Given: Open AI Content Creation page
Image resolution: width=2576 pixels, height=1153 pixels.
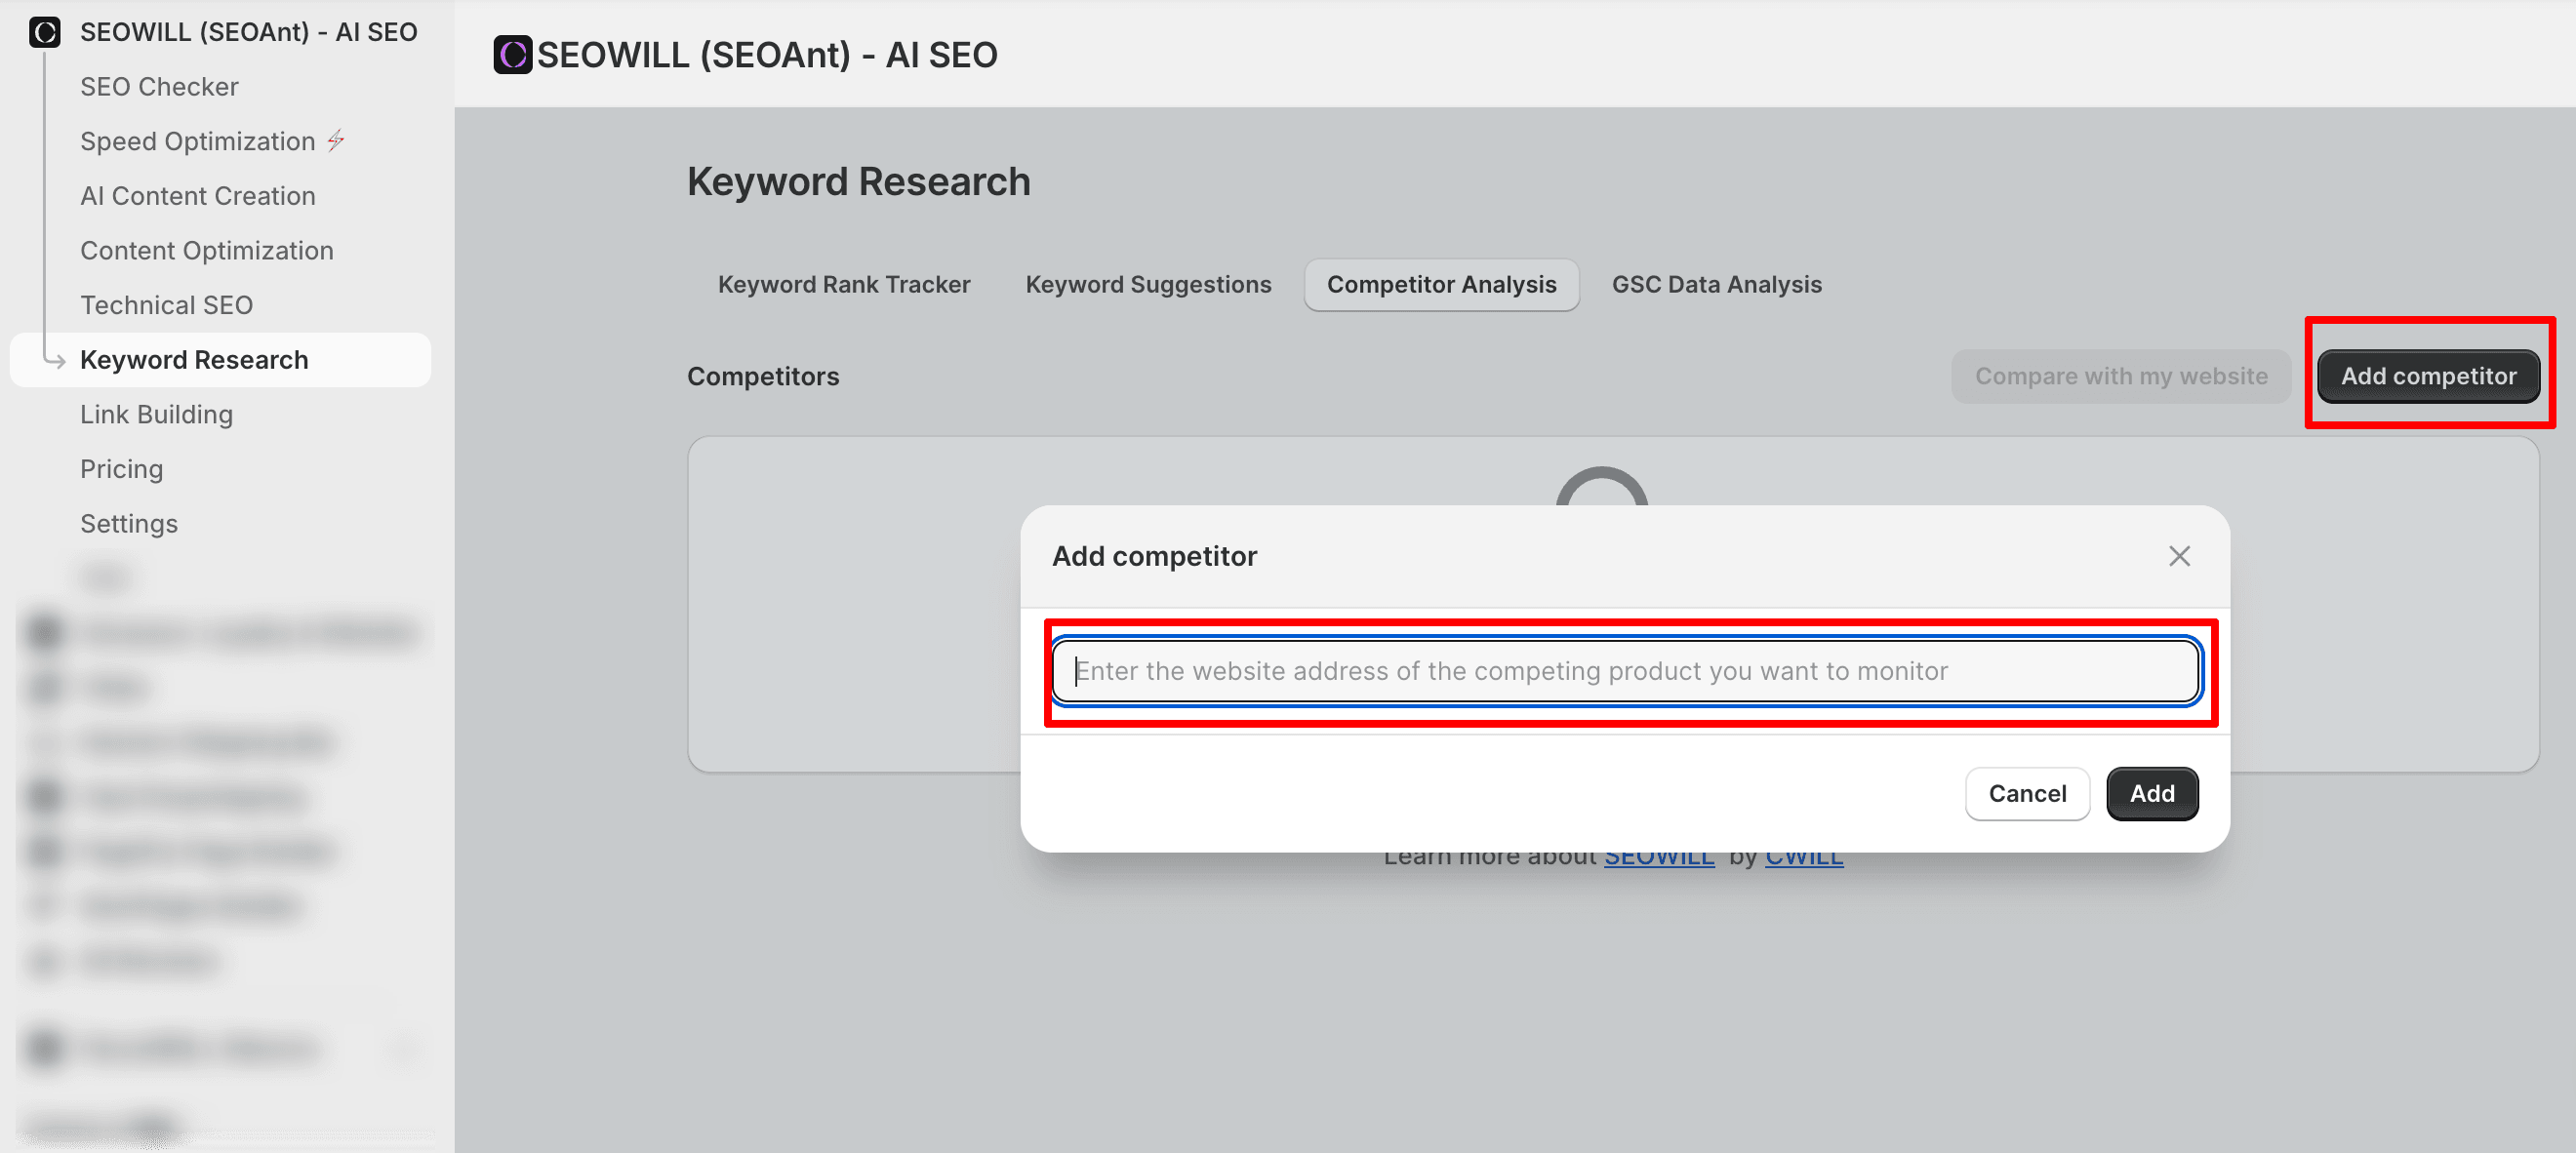Looking at the screenshot, I should [197, 196].
